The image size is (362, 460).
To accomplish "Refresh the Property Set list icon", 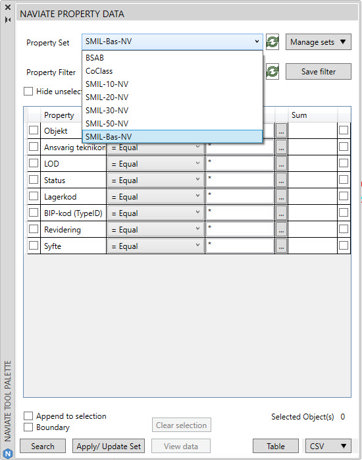I will 272,42.
